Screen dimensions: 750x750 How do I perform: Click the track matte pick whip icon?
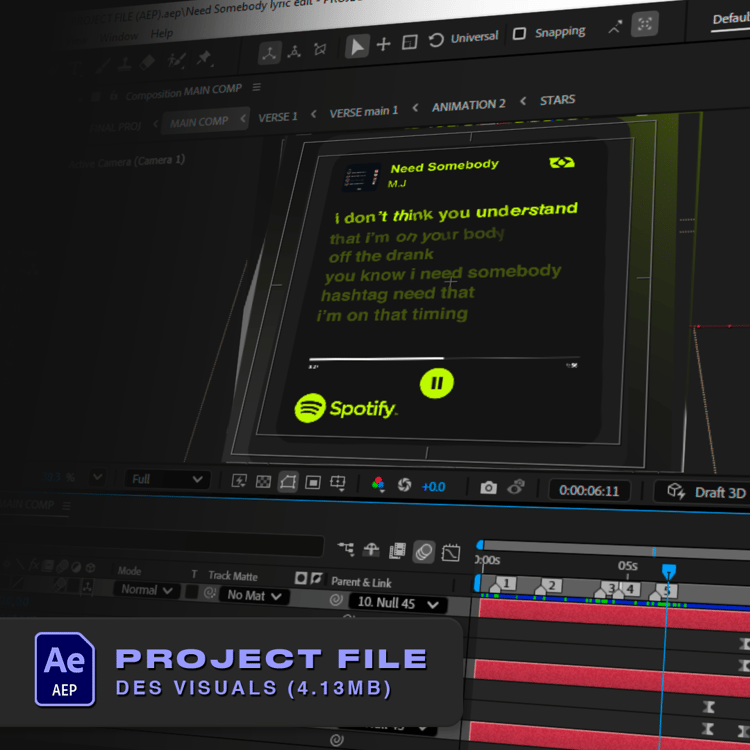[209, 593]
